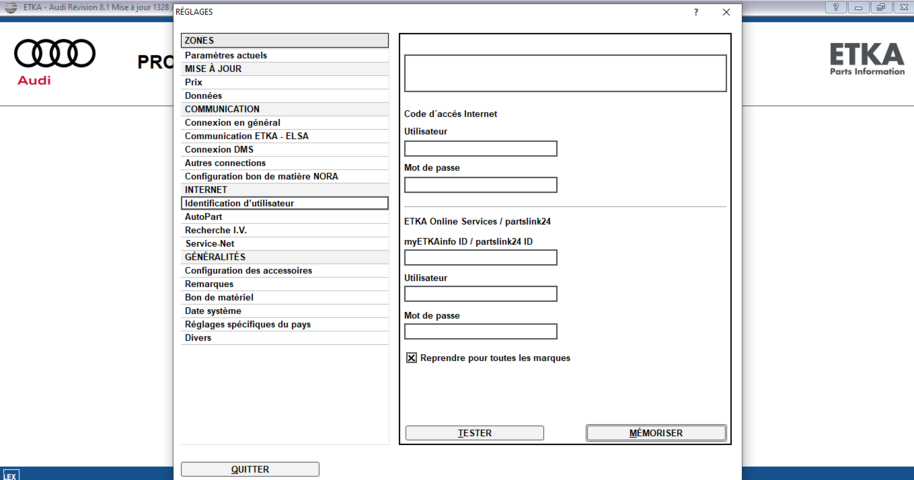Select Réglages spécifiques du pays

point(284,324)
